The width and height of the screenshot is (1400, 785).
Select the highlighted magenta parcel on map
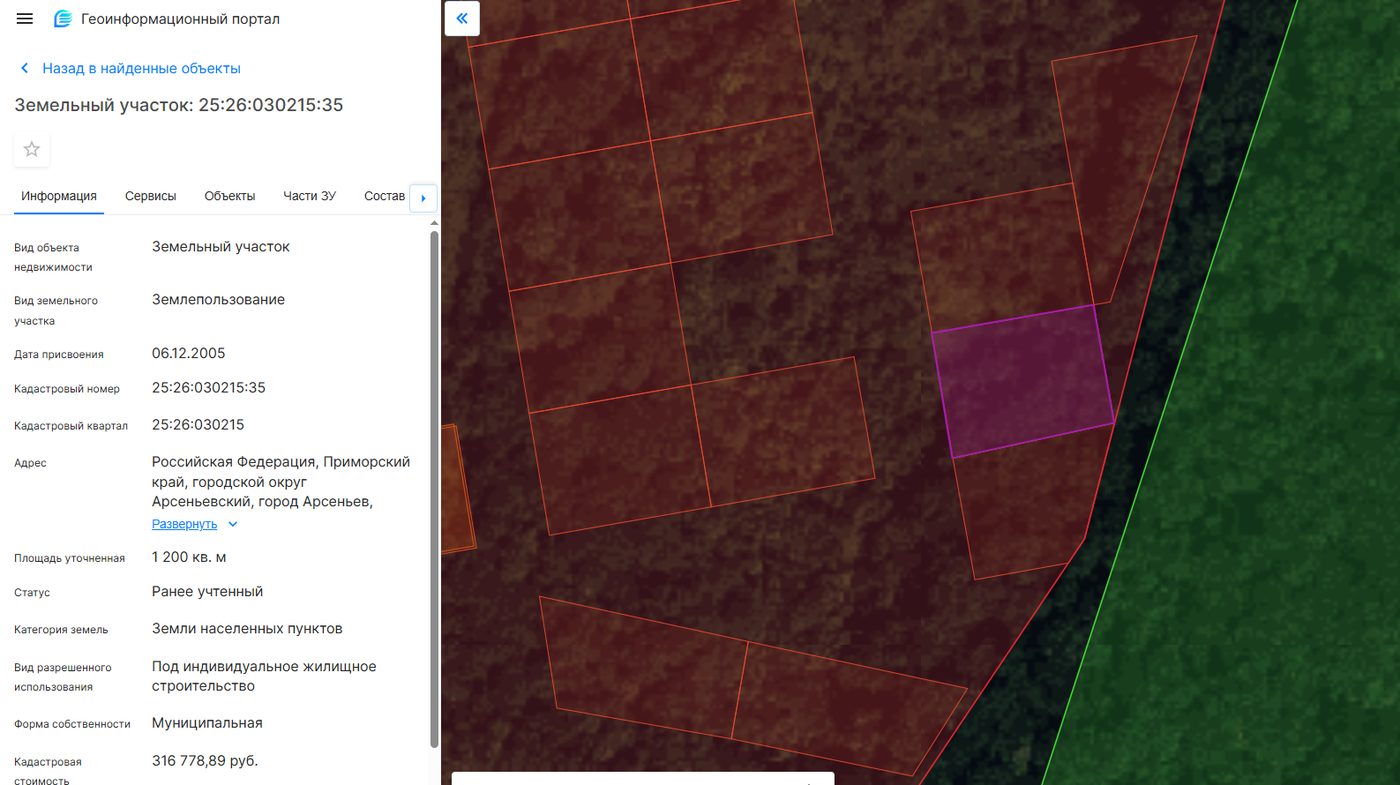pyautogui.click(x=1022, y=381)
